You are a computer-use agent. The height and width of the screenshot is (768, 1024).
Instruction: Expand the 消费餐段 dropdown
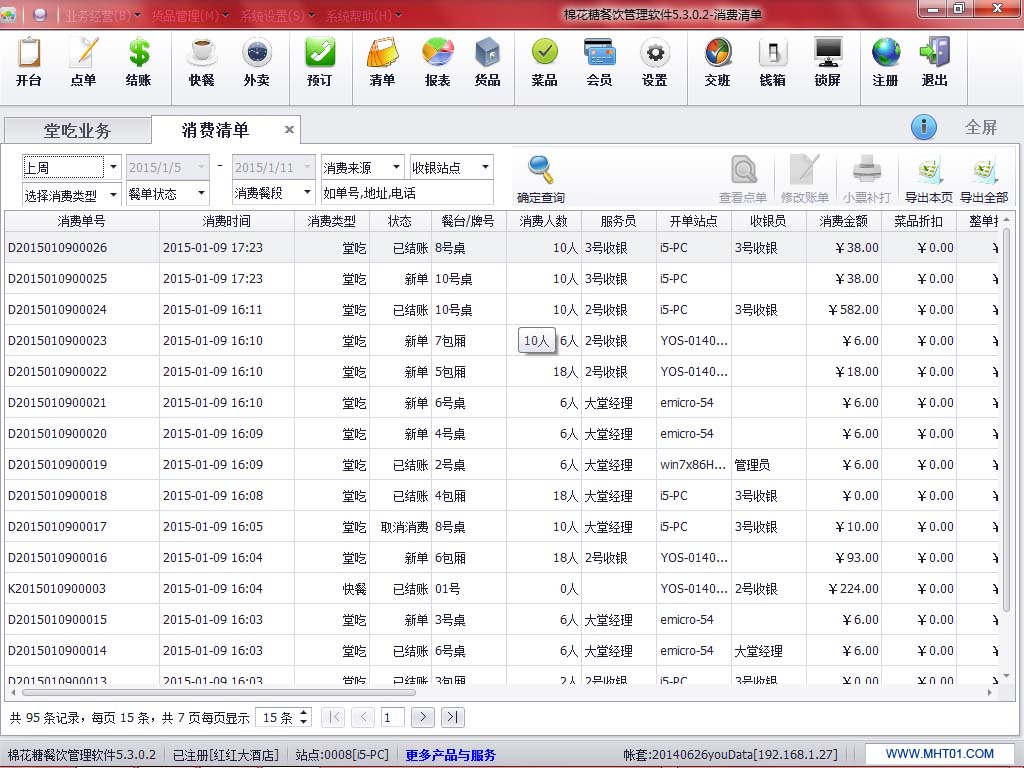307,193
